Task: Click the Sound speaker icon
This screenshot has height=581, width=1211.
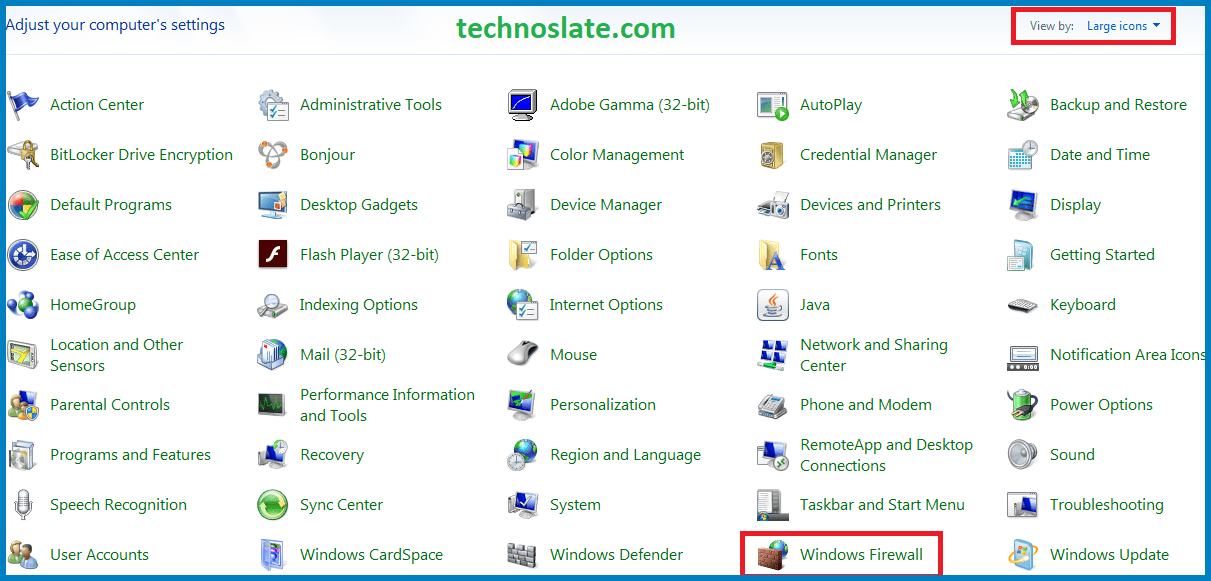Action: (1023, 455)
